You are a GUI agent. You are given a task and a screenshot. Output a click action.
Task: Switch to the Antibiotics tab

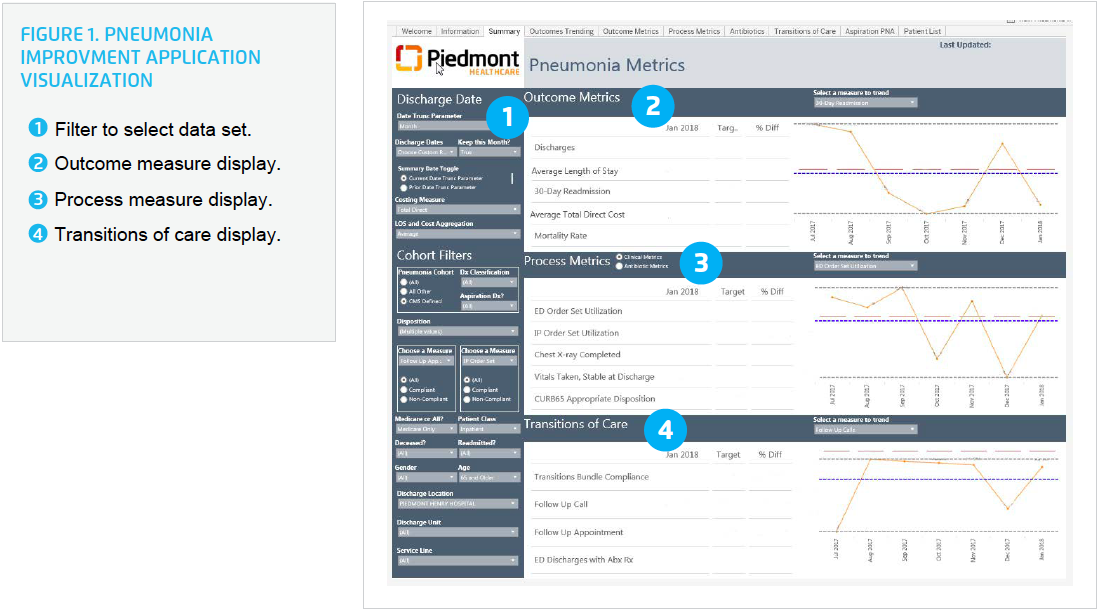[747, 31]
